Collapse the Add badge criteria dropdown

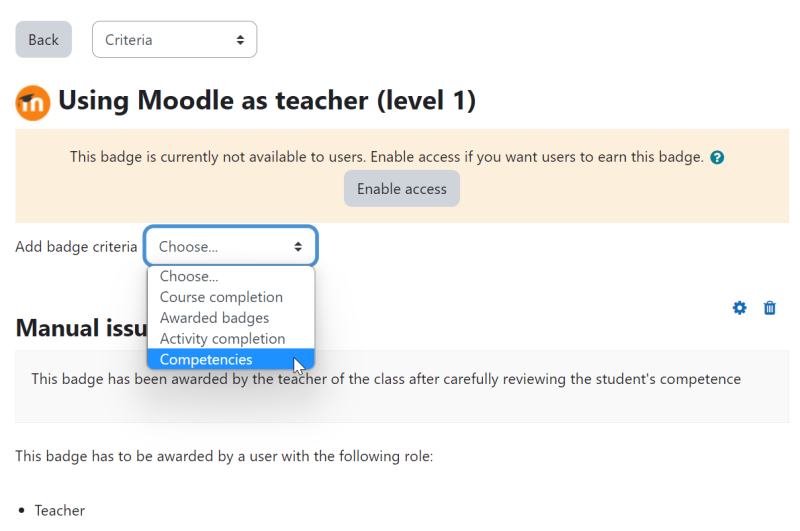(231, 246)
